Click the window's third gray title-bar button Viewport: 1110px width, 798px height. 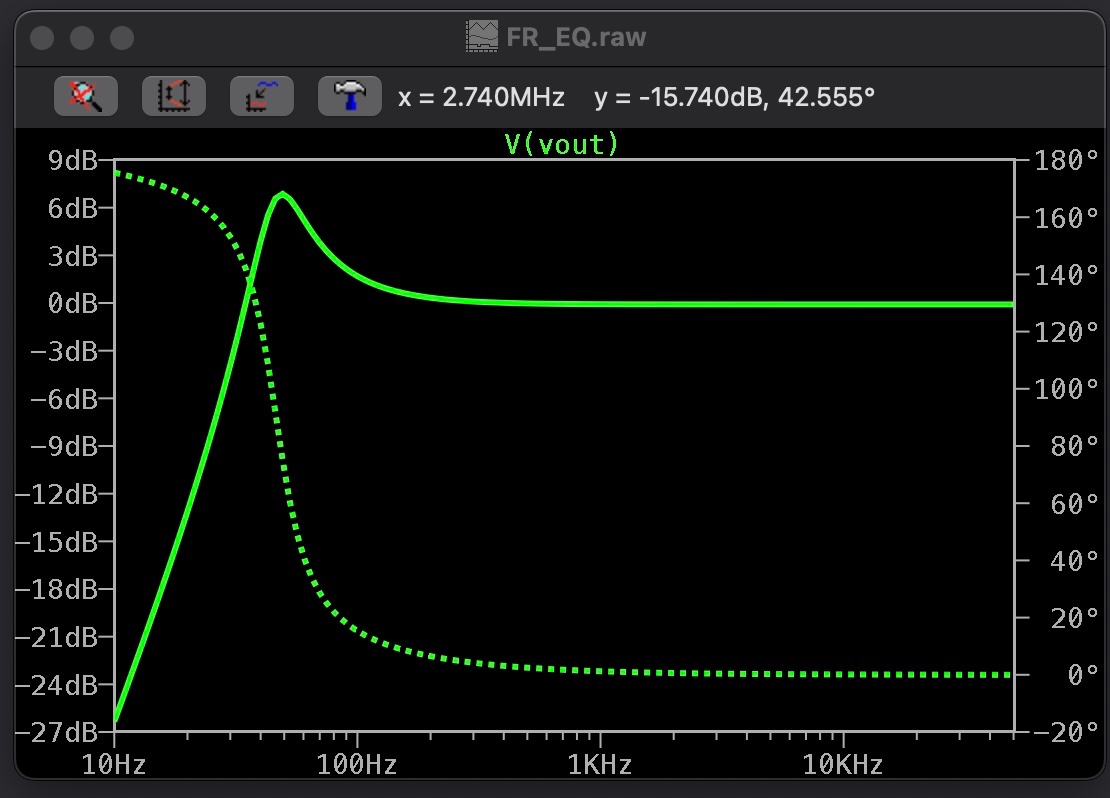click(x=122, y=38)
